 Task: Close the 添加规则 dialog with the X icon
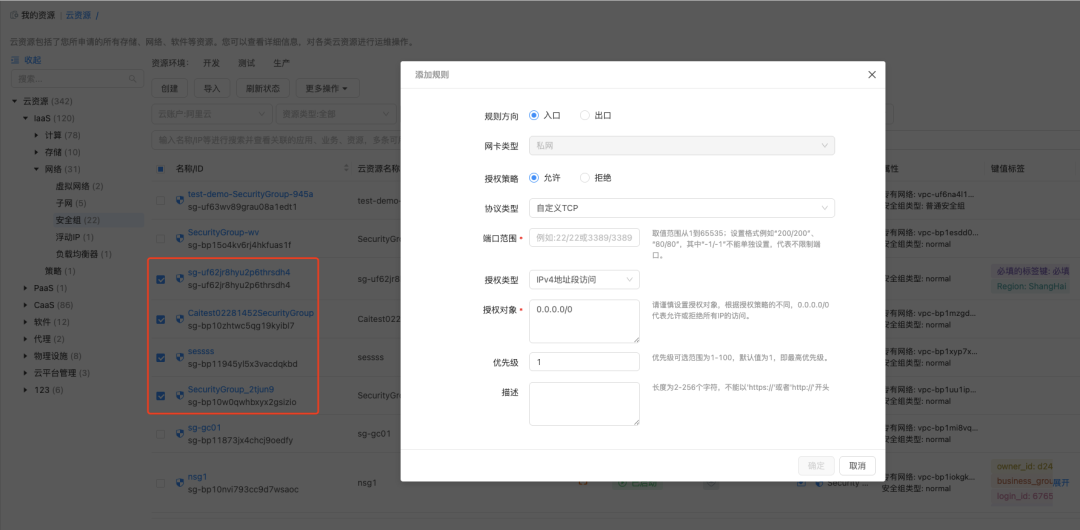(x=872, y=74)
